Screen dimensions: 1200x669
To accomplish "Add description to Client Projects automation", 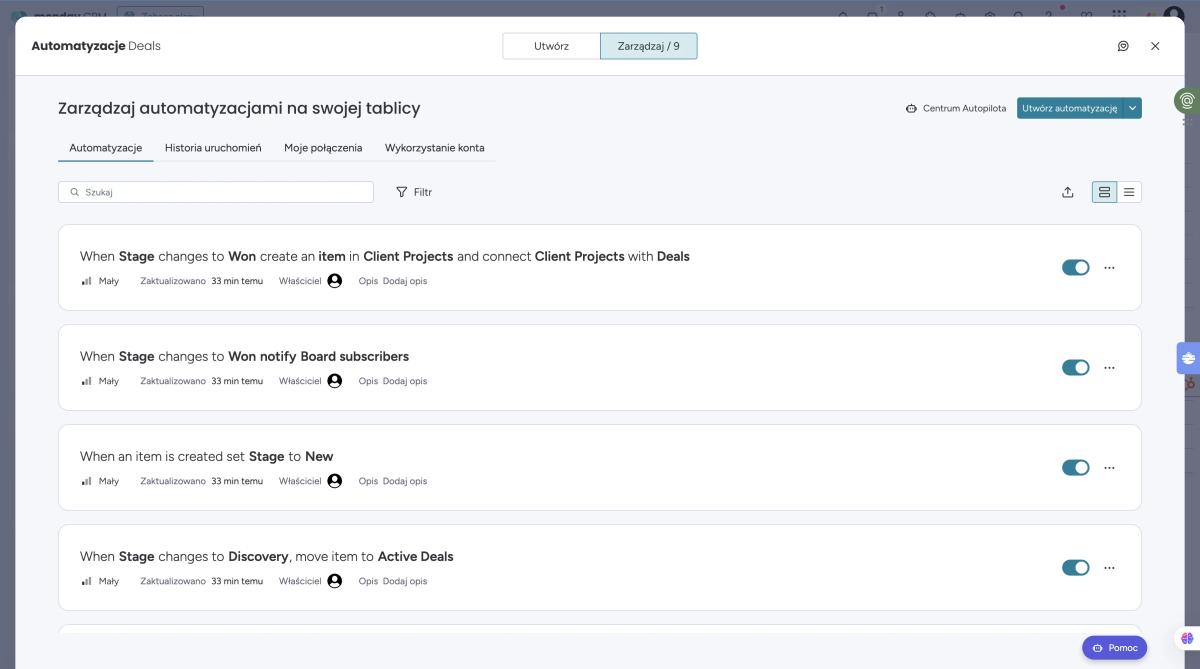I will [405, 281].
